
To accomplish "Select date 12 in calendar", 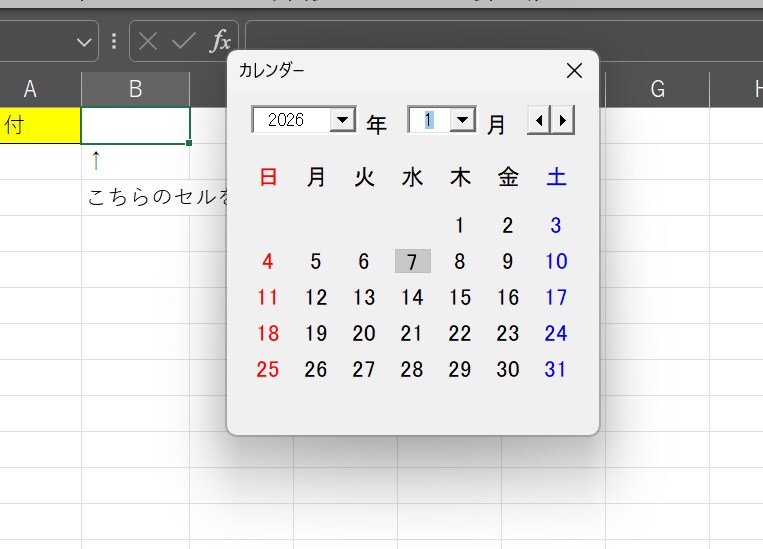I will click(x=316, y=297).
